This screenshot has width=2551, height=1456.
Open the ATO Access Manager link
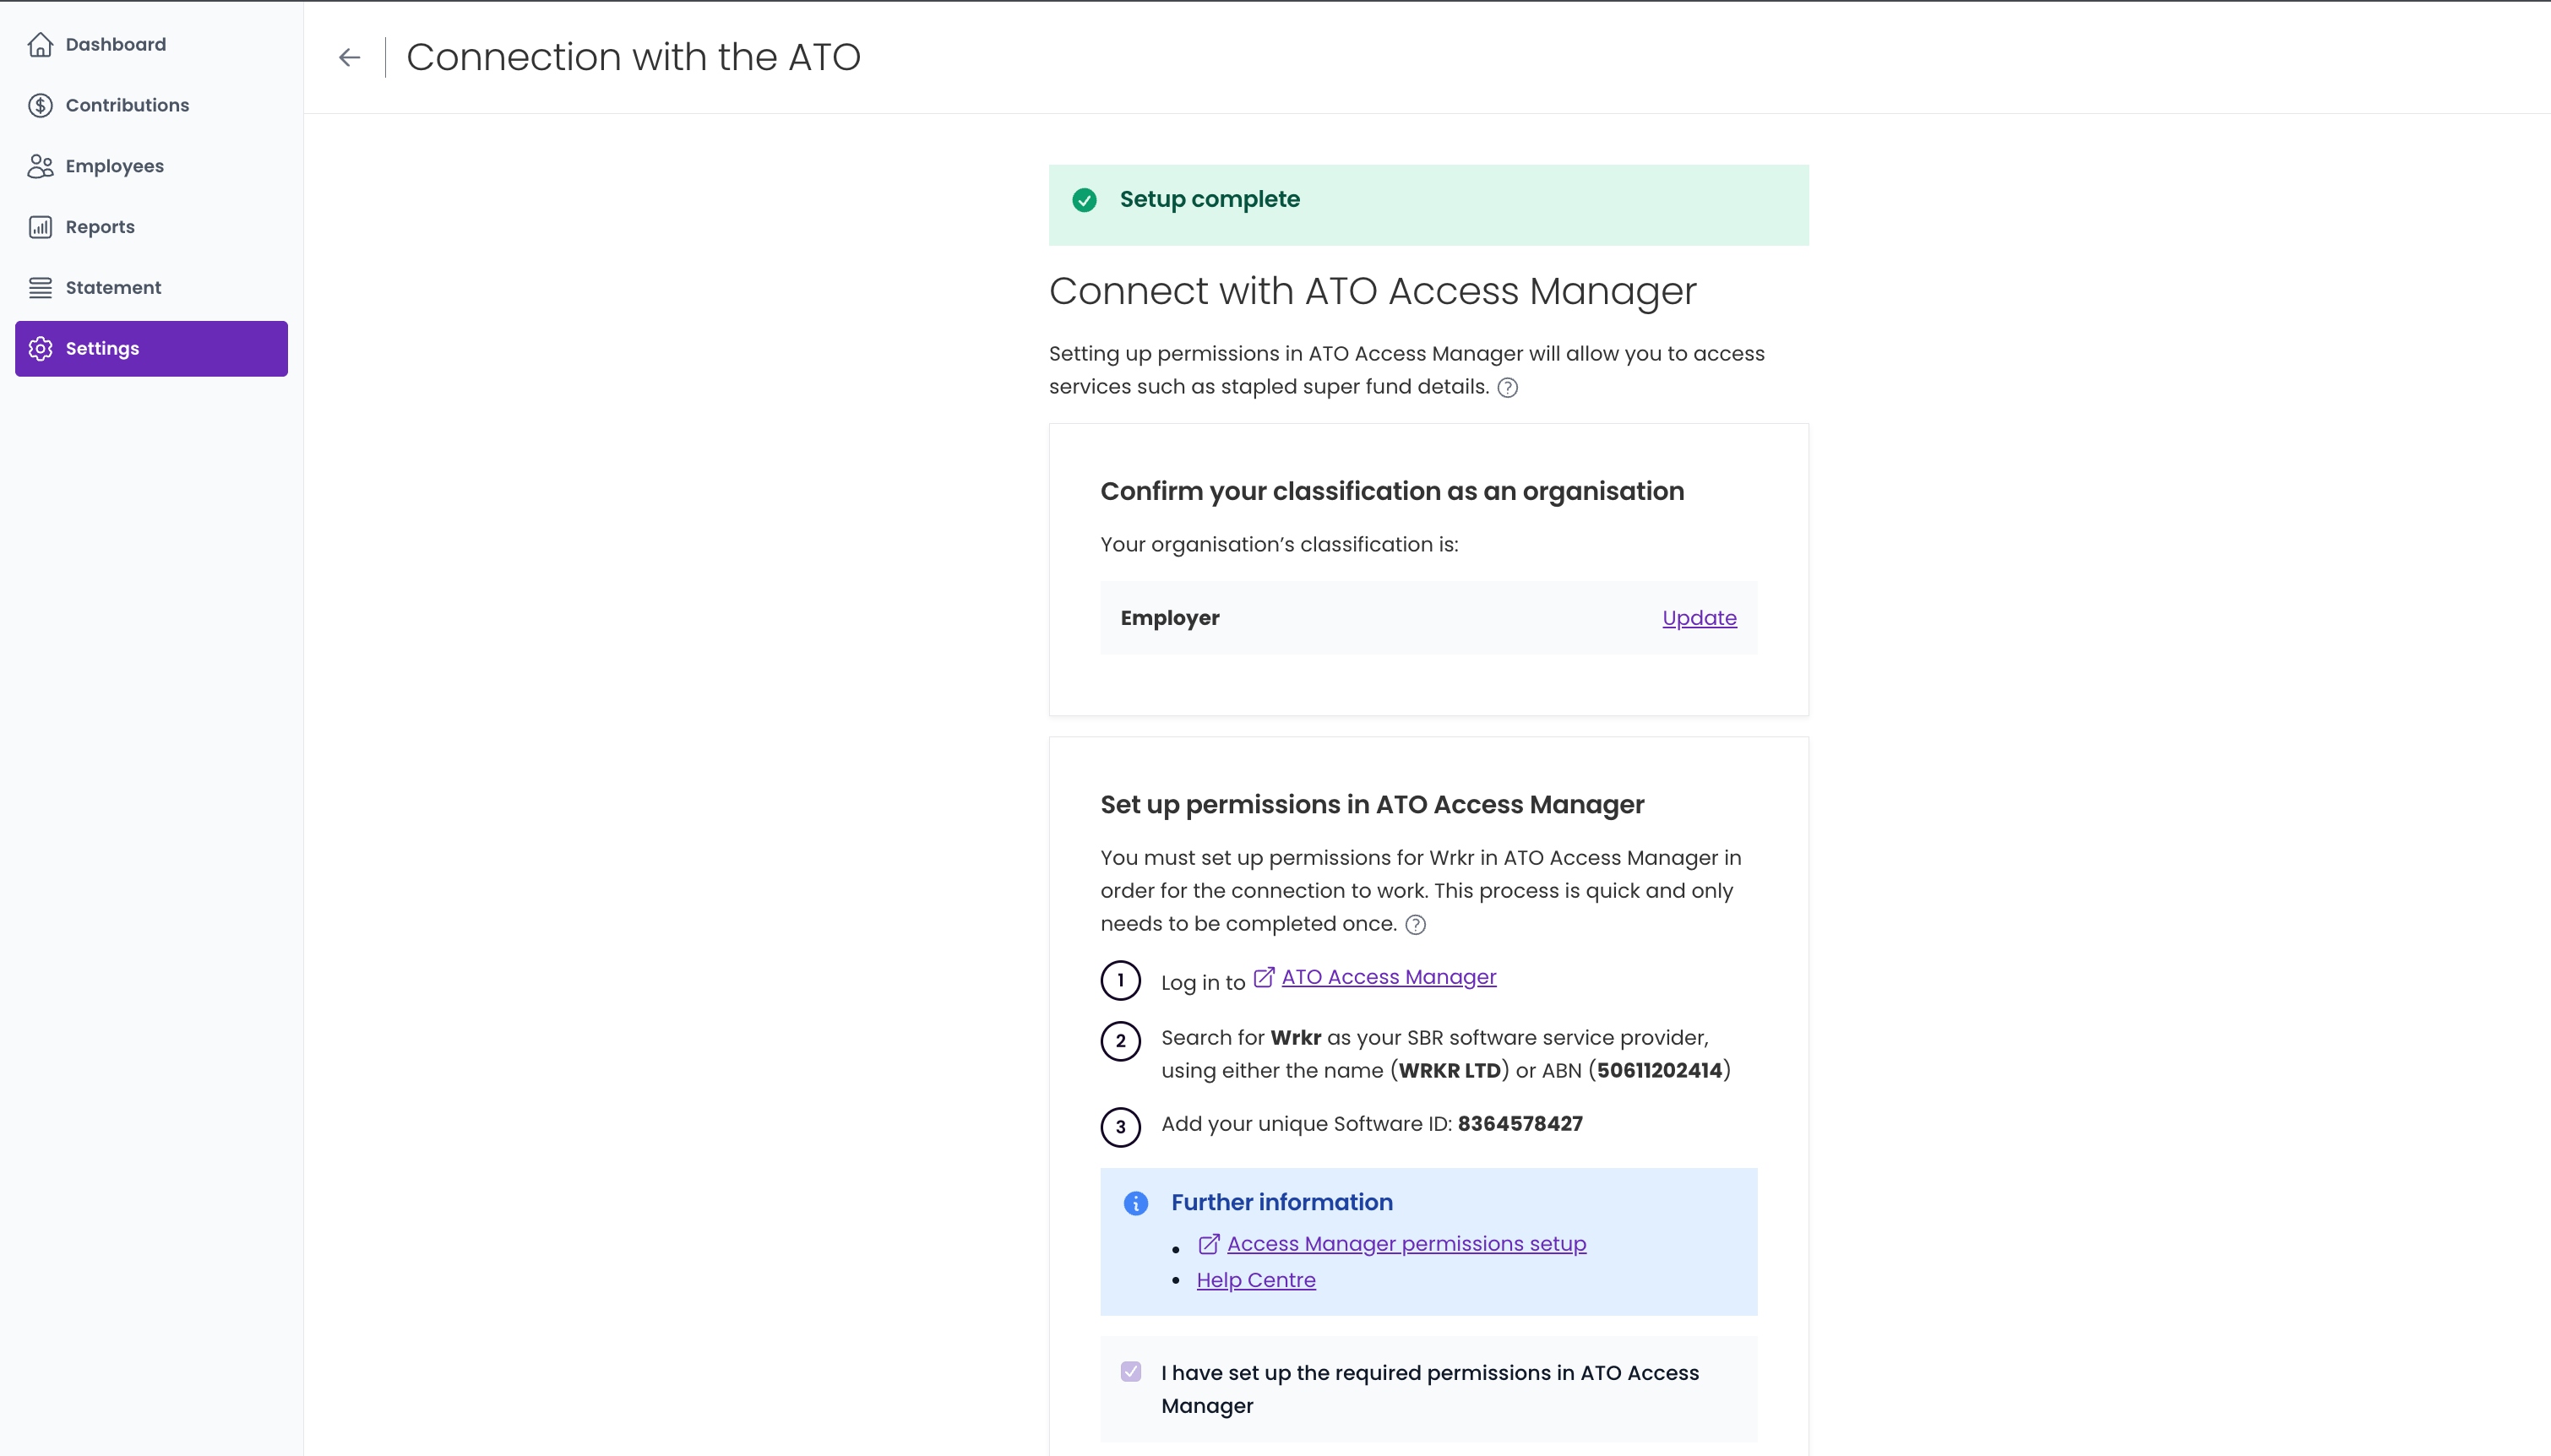(x=1388, y=977)
